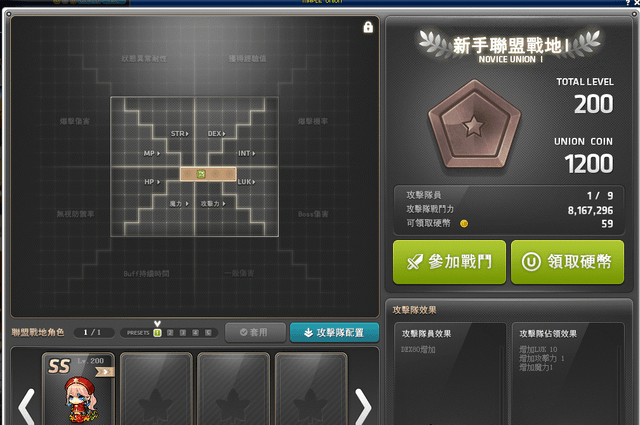
Task: Click the STR region label
Action: [x=180, y=134]
